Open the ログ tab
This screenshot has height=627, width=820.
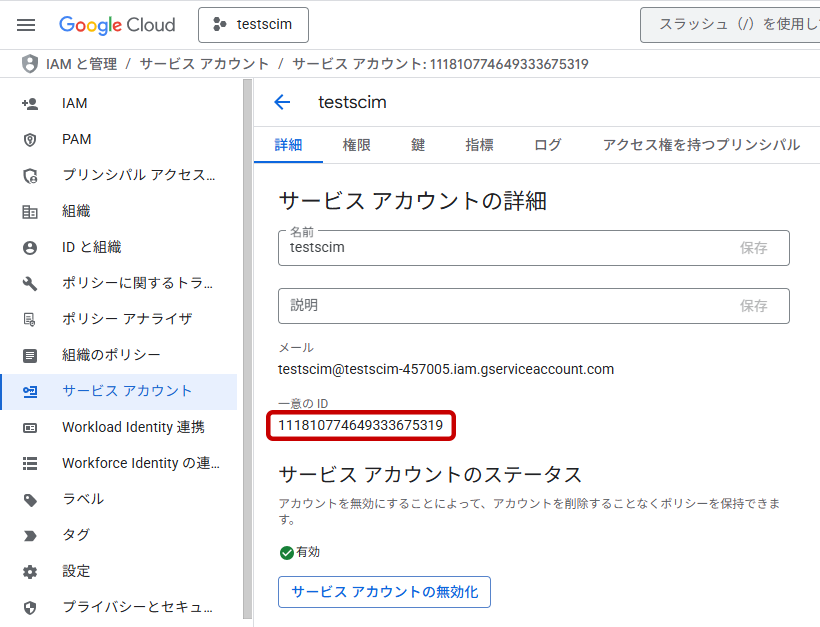547,145
